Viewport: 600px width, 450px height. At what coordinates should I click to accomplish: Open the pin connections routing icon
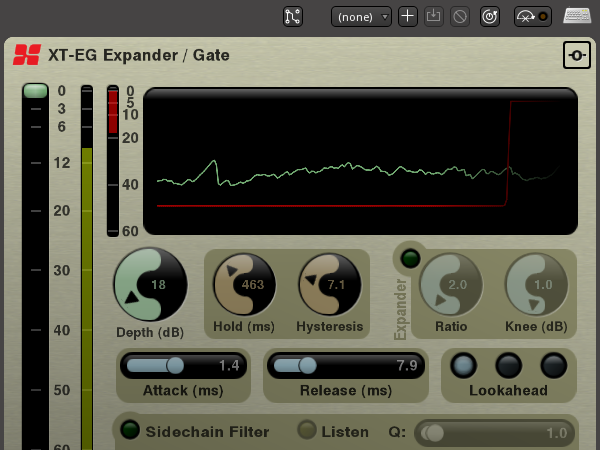pos(293,16)
